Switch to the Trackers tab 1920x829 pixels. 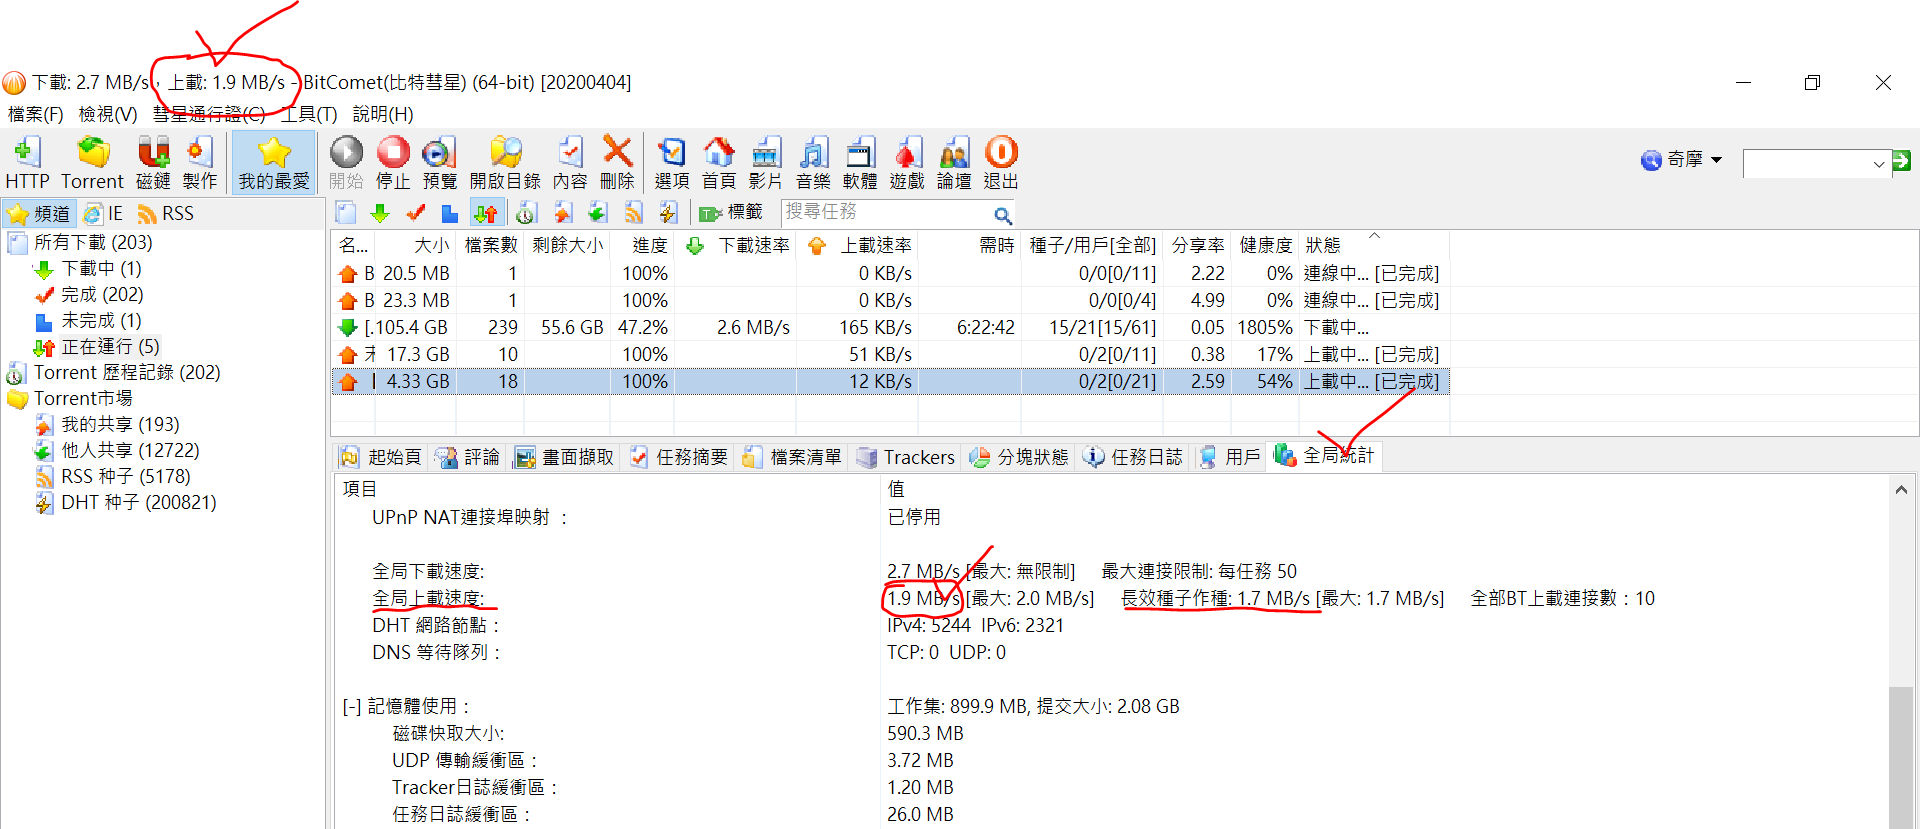click(907, 457)
